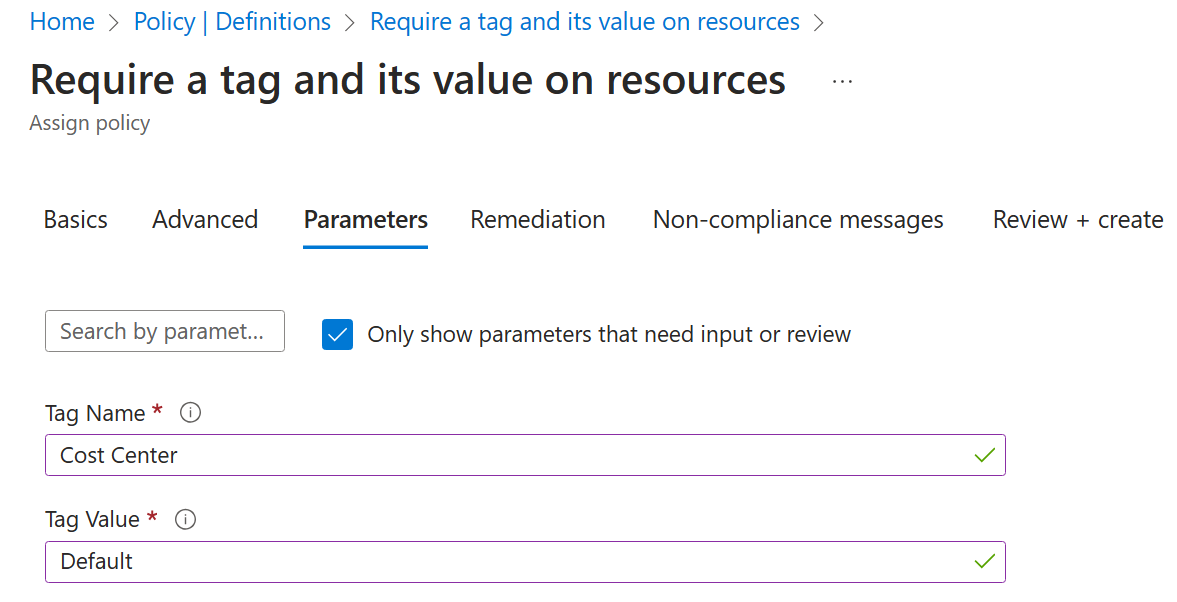Screen dimensions: 1177x602
Task: Click the chevron after Policy | Definitions
Action: pyautogui.click(x=349, y=21)
